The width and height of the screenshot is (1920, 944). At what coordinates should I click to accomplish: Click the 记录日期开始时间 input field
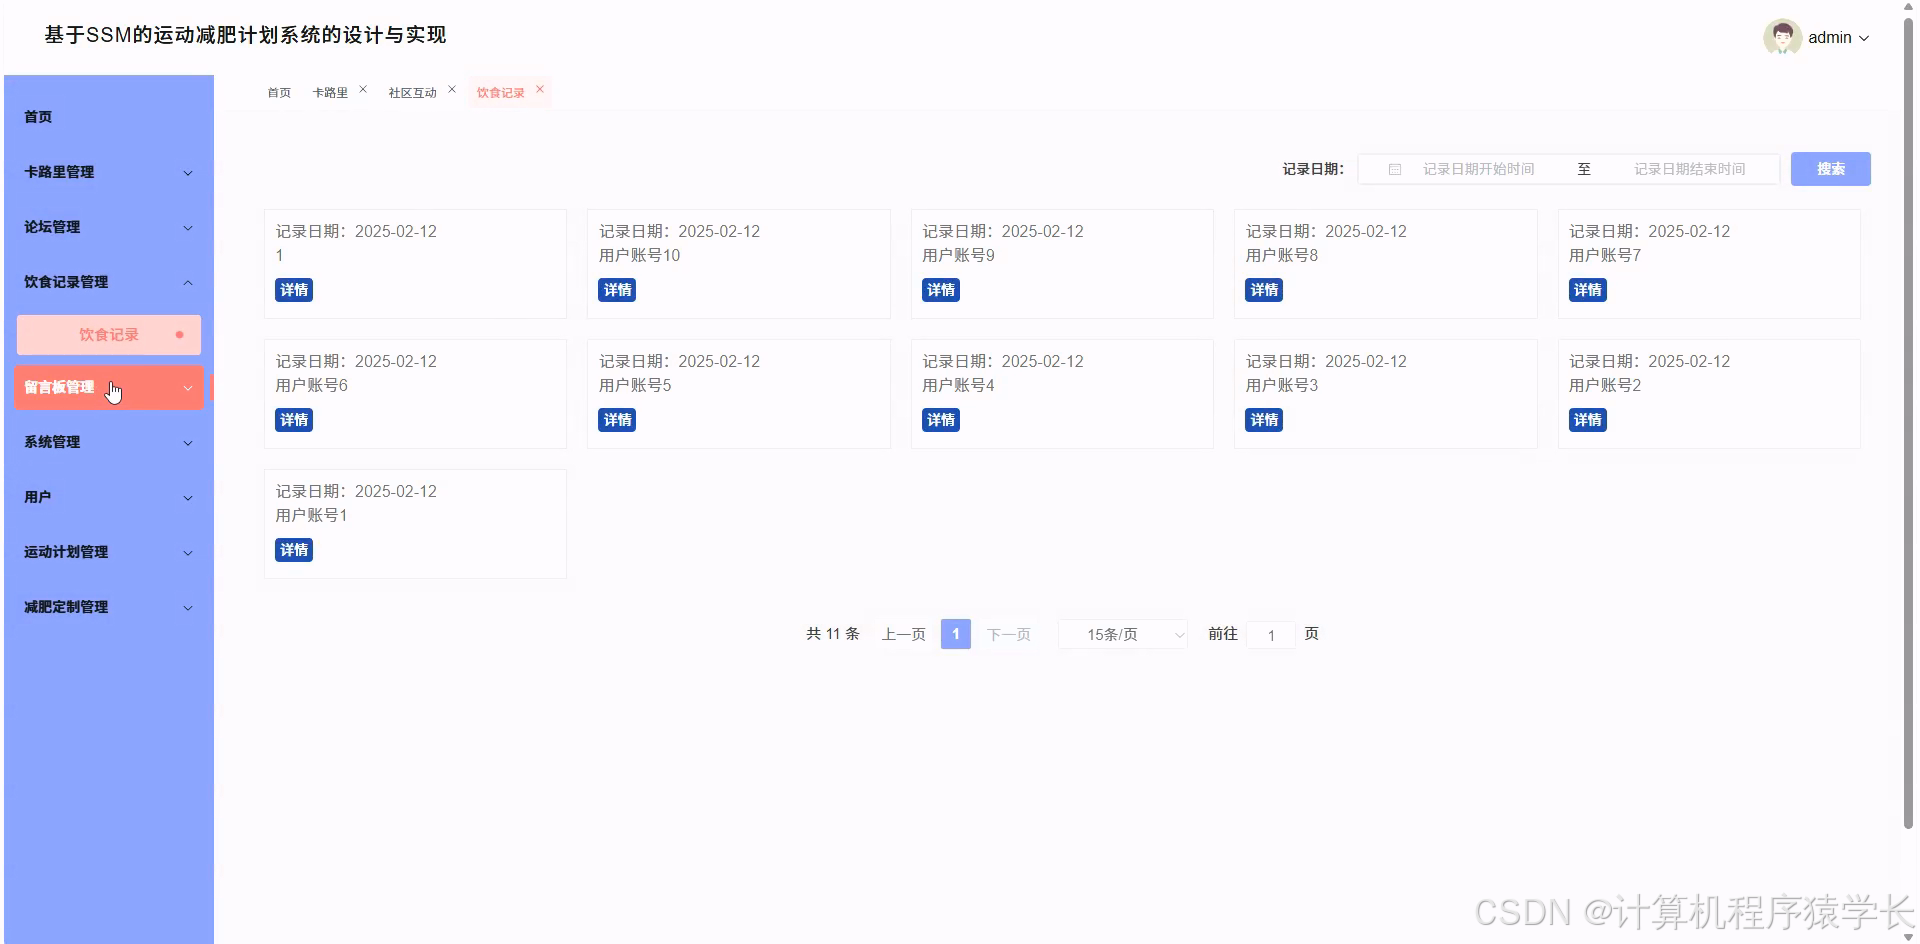(x=1480, y=169)
